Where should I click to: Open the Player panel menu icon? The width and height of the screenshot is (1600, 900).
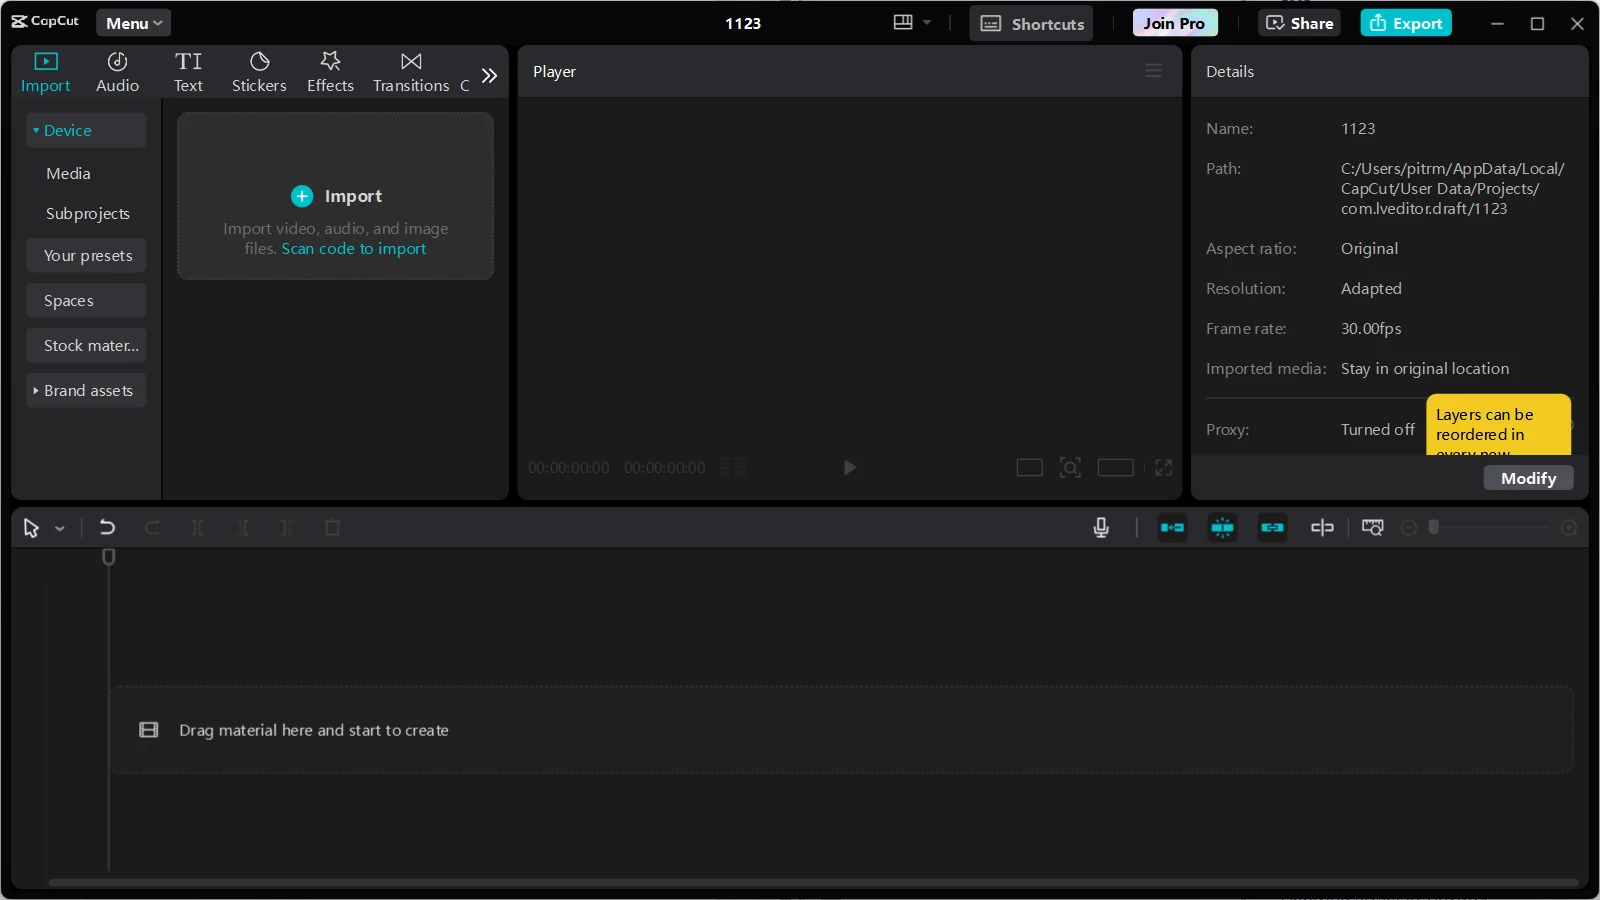pyautogui.click(x=1154, y=71)
